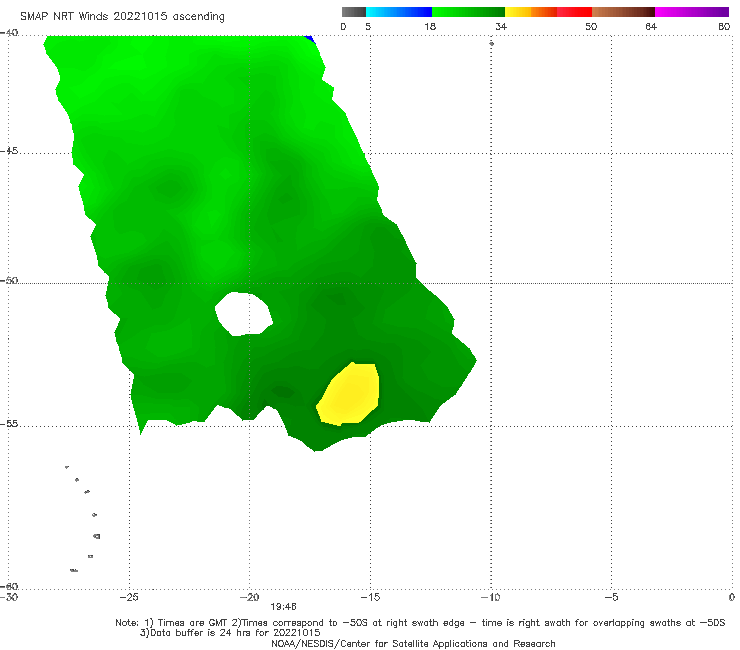Image resolution: width=740 pixels, height=650 pixels.
Task: Click the brown segment of the color bar
Action: pos(623,12)
